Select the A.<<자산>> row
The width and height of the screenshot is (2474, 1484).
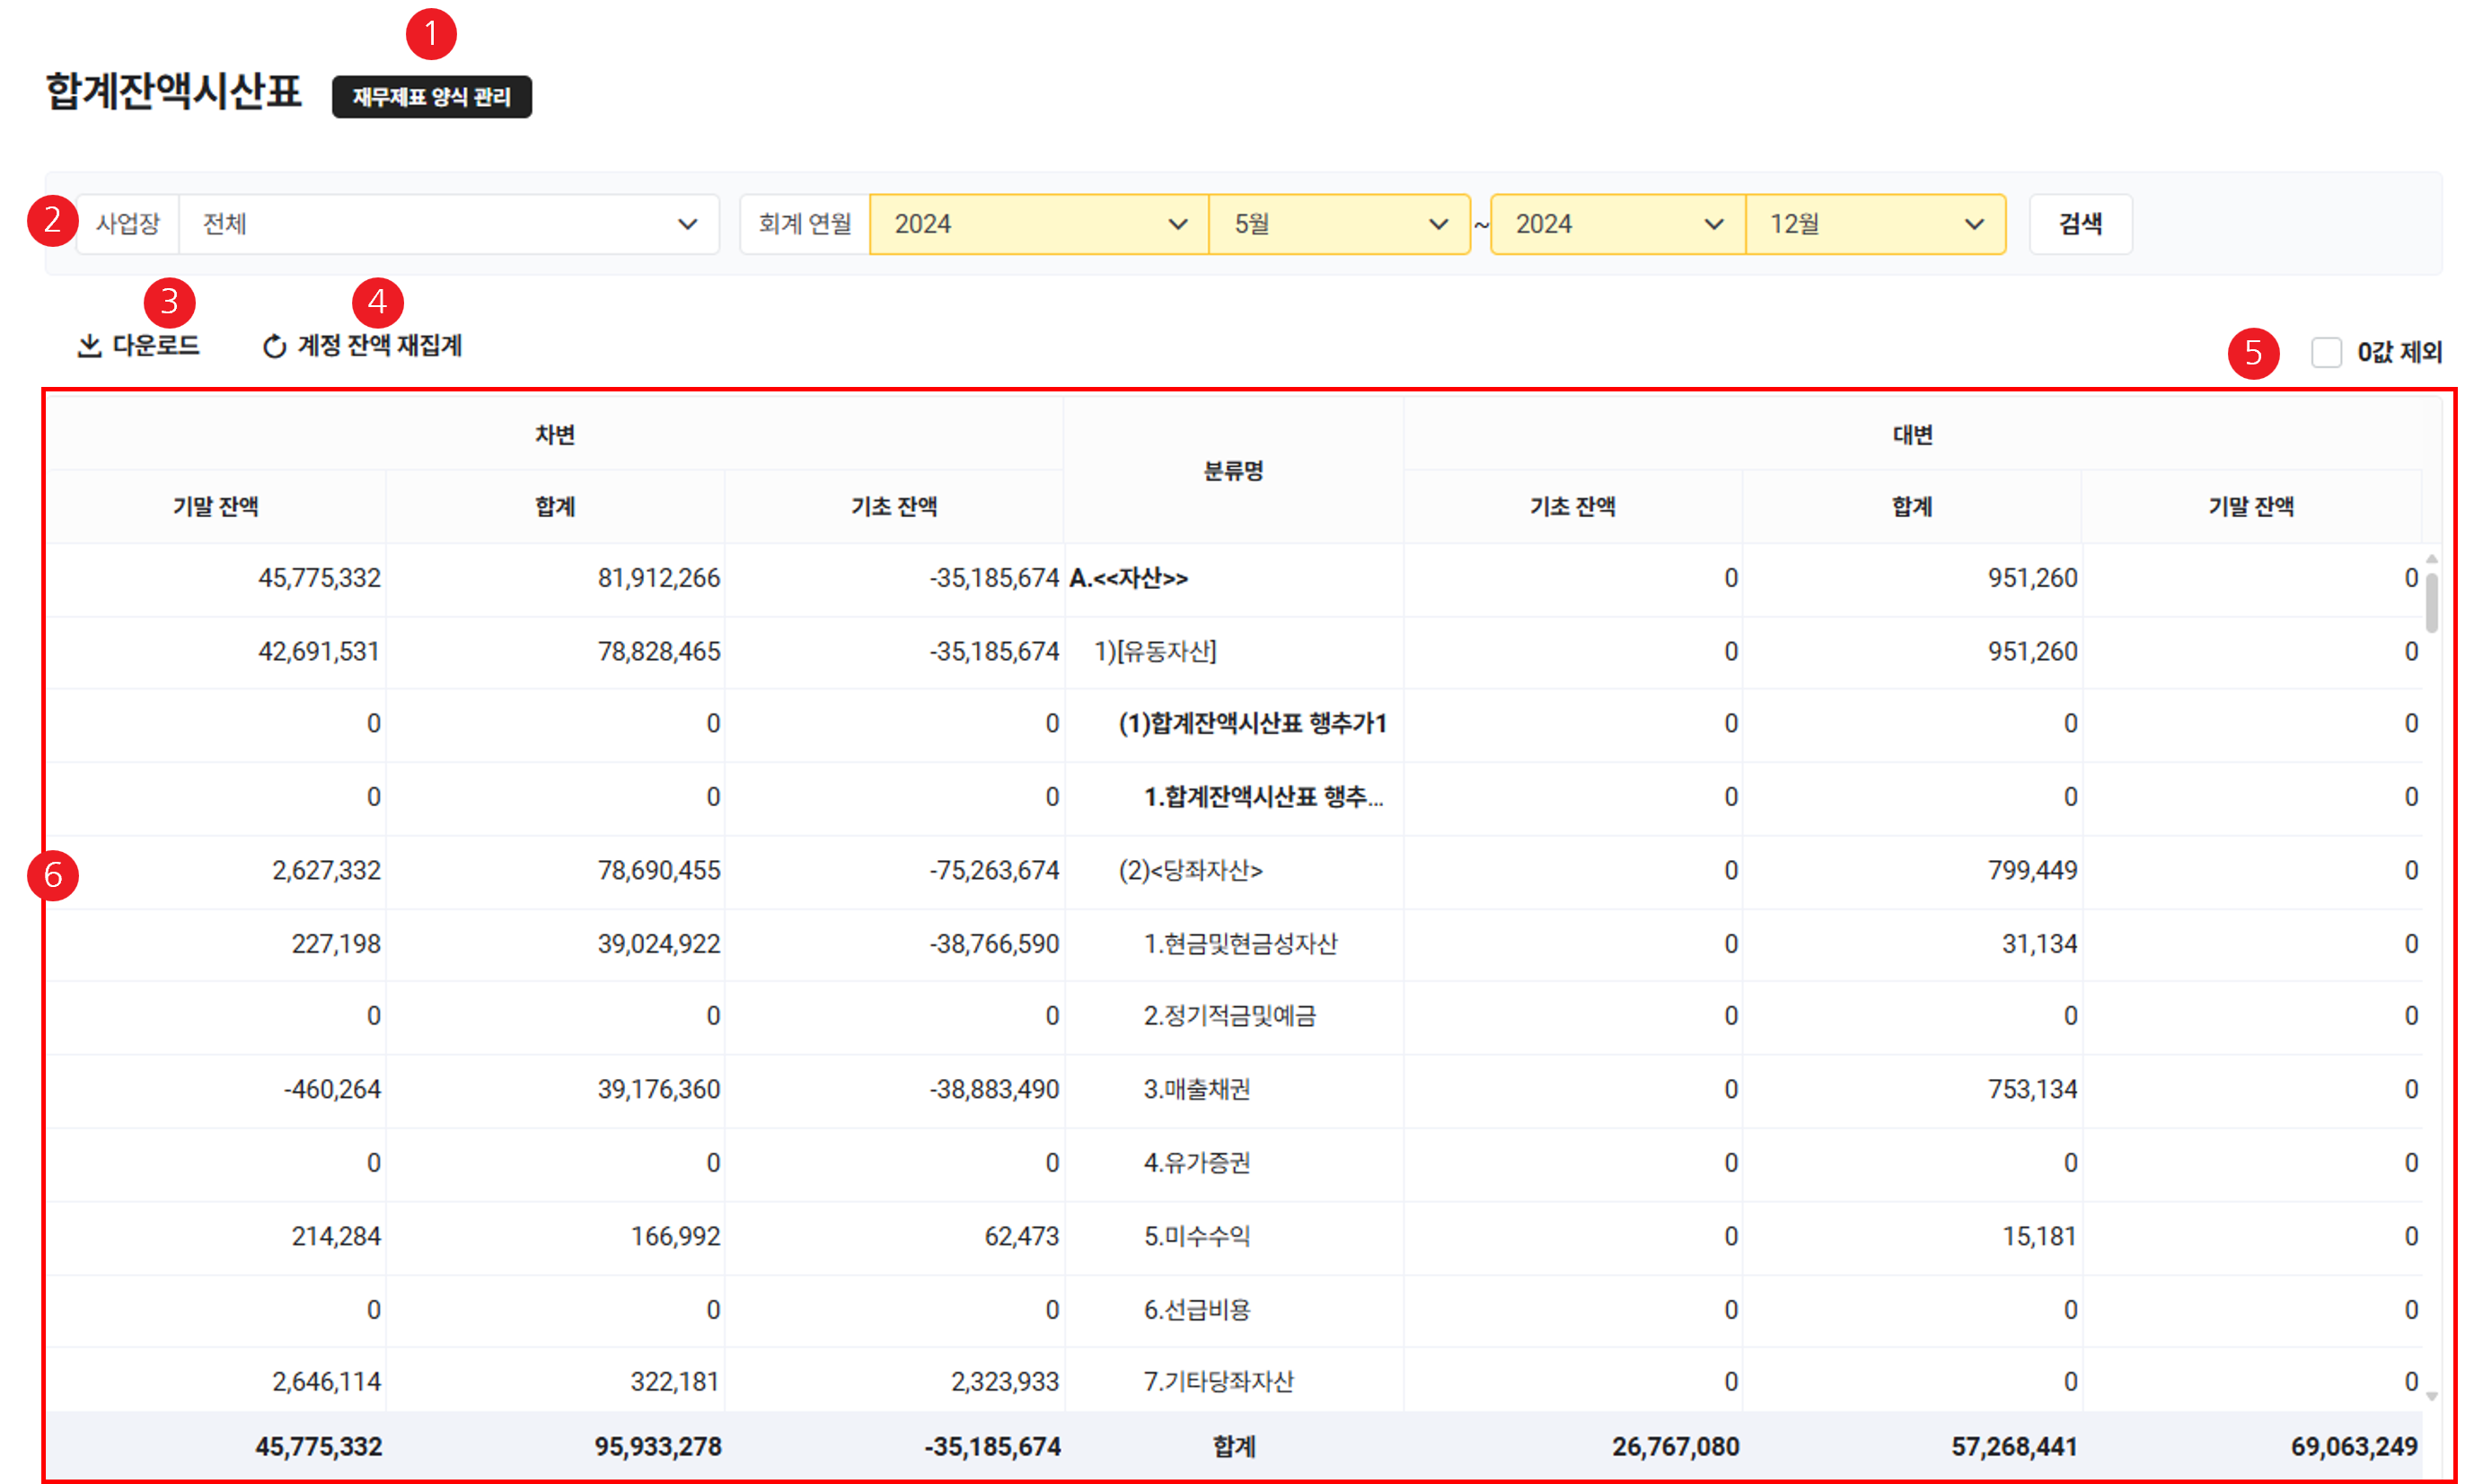coord(1128,578)
